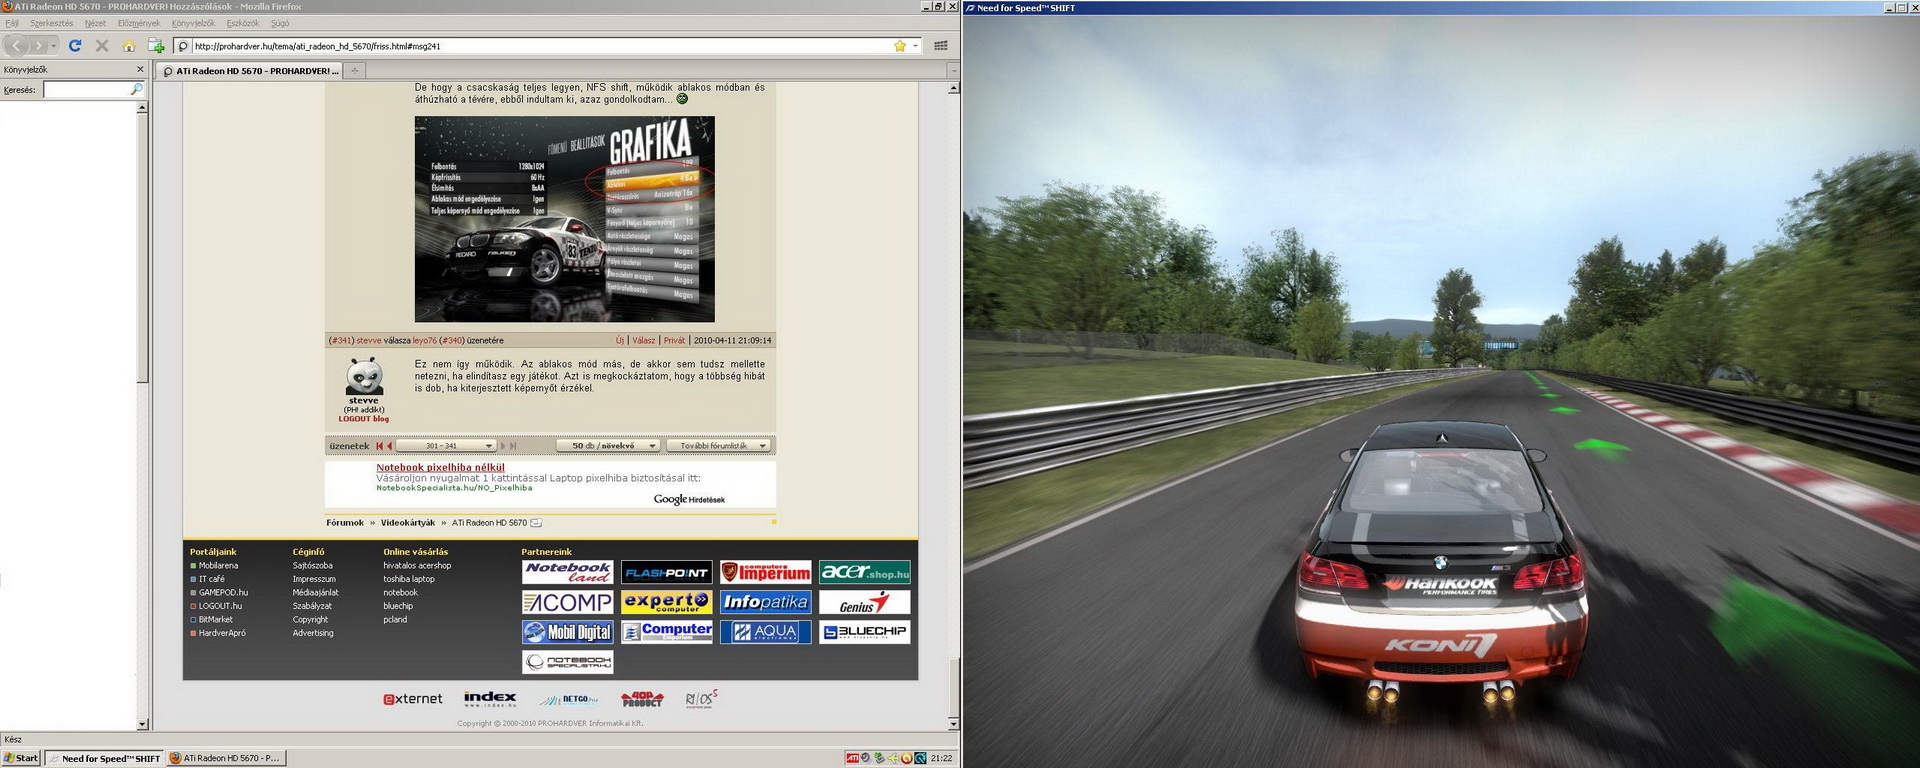Open the GAMEPOD.hu portal link
The width and height of the screenshot is (1920, 768).
[223, 592]
